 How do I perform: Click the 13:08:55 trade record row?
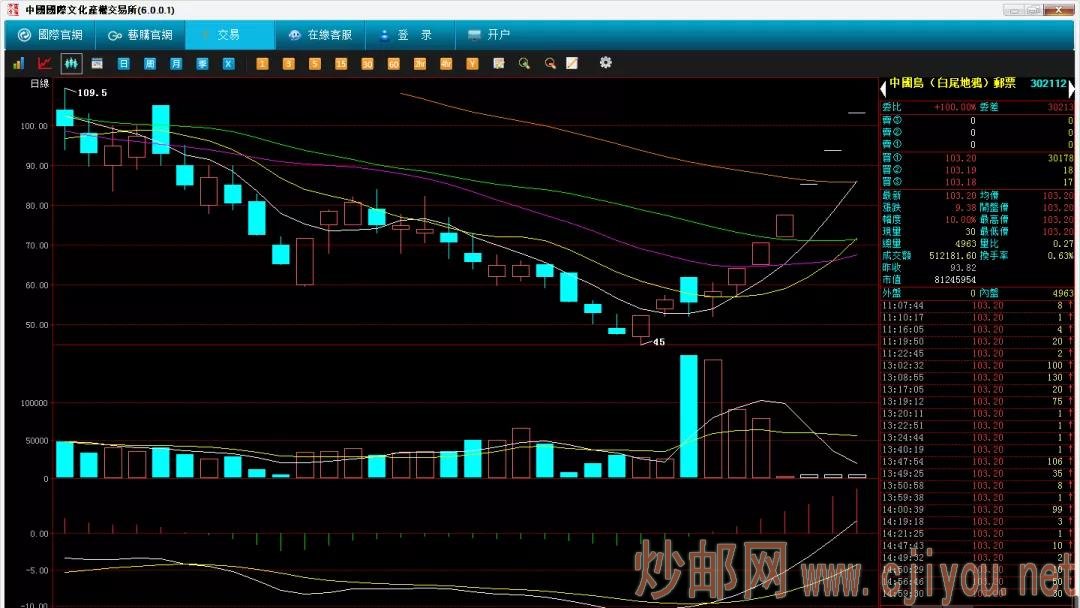click(977, 378)
